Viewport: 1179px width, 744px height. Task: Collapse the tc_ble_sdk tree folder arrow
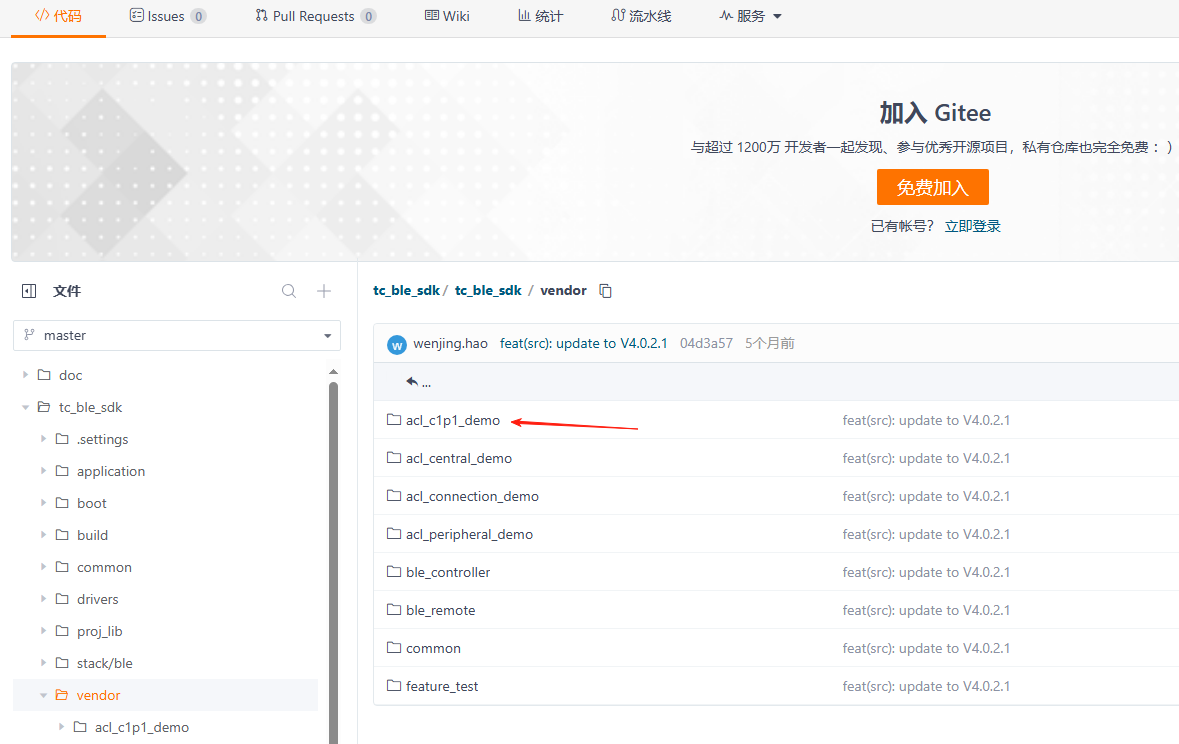tap(26, 407)
